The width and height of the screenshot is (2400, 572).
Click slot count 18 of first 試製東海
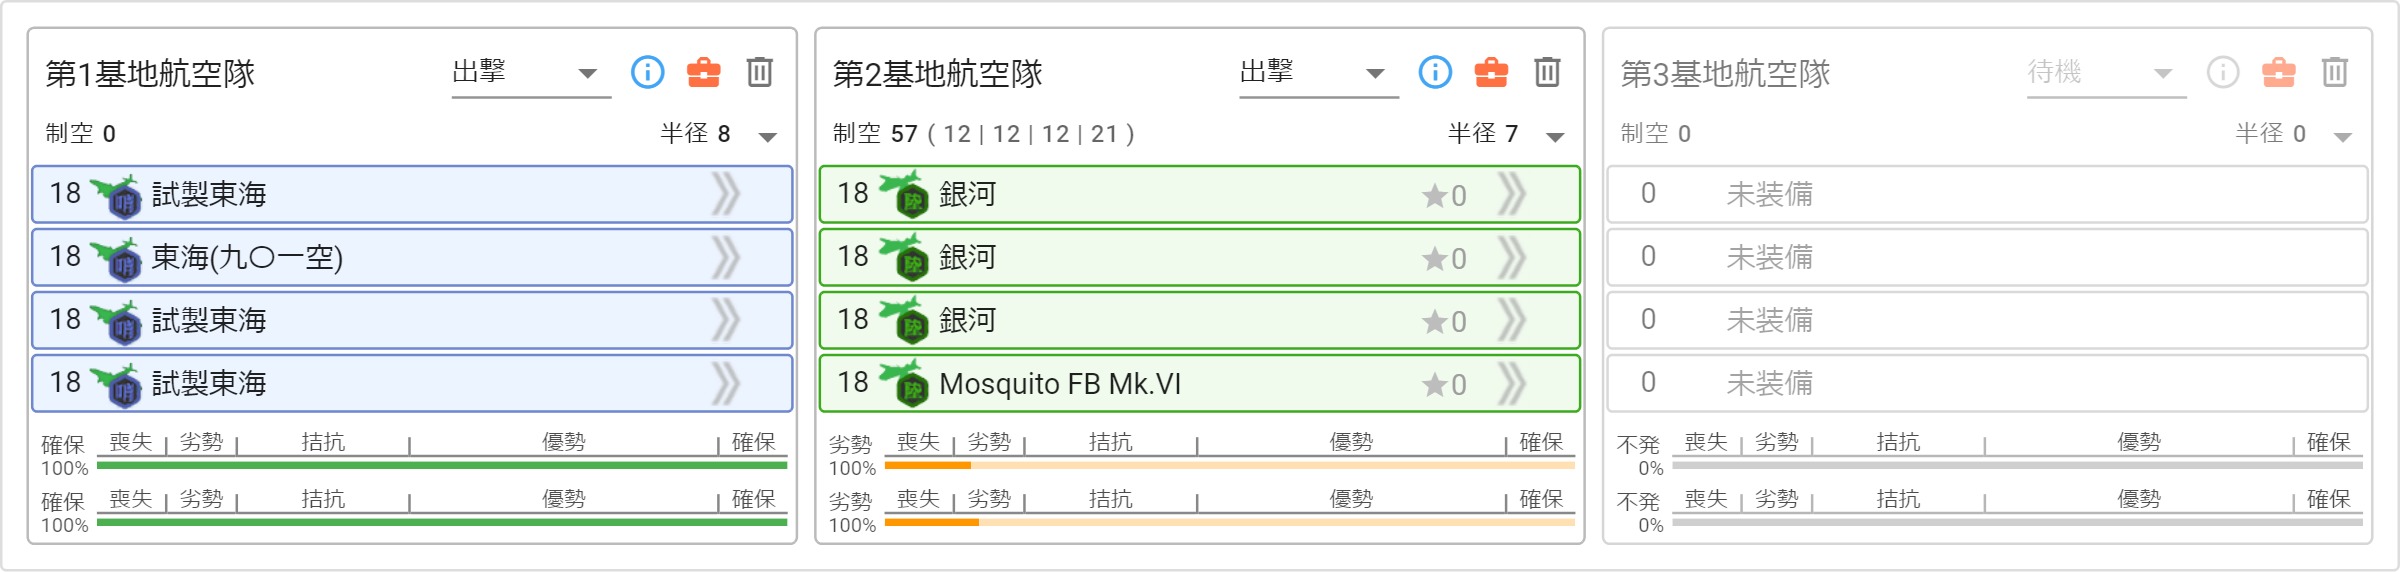pos(65,194)
